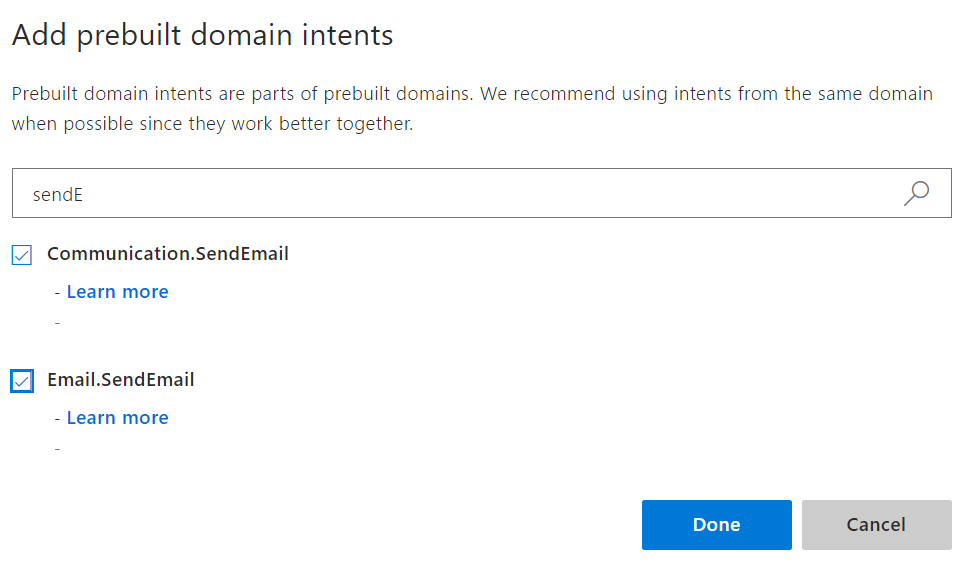Click the 'sendE' text in the search box

58,194
